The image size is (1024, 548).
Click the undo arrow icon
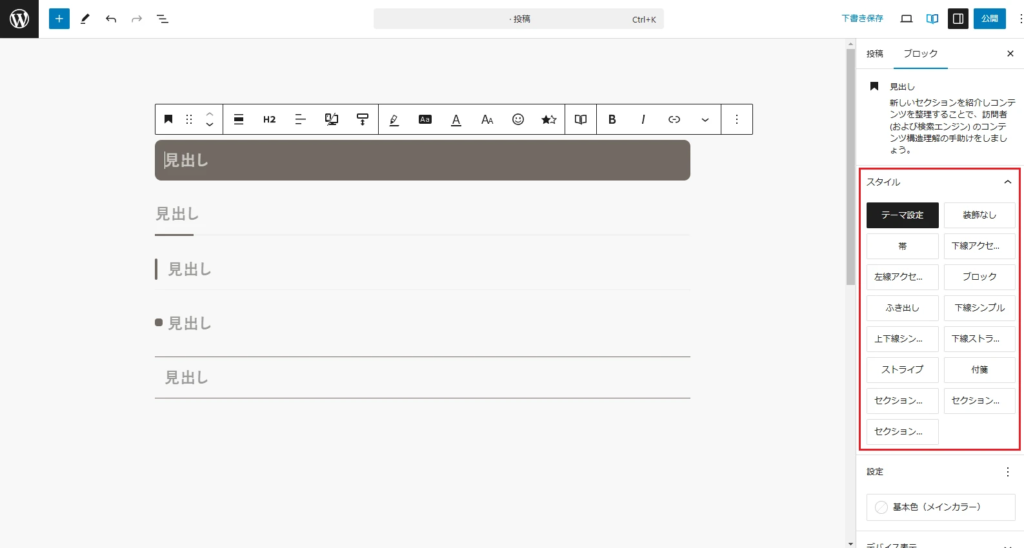click(x=111, y=19)
